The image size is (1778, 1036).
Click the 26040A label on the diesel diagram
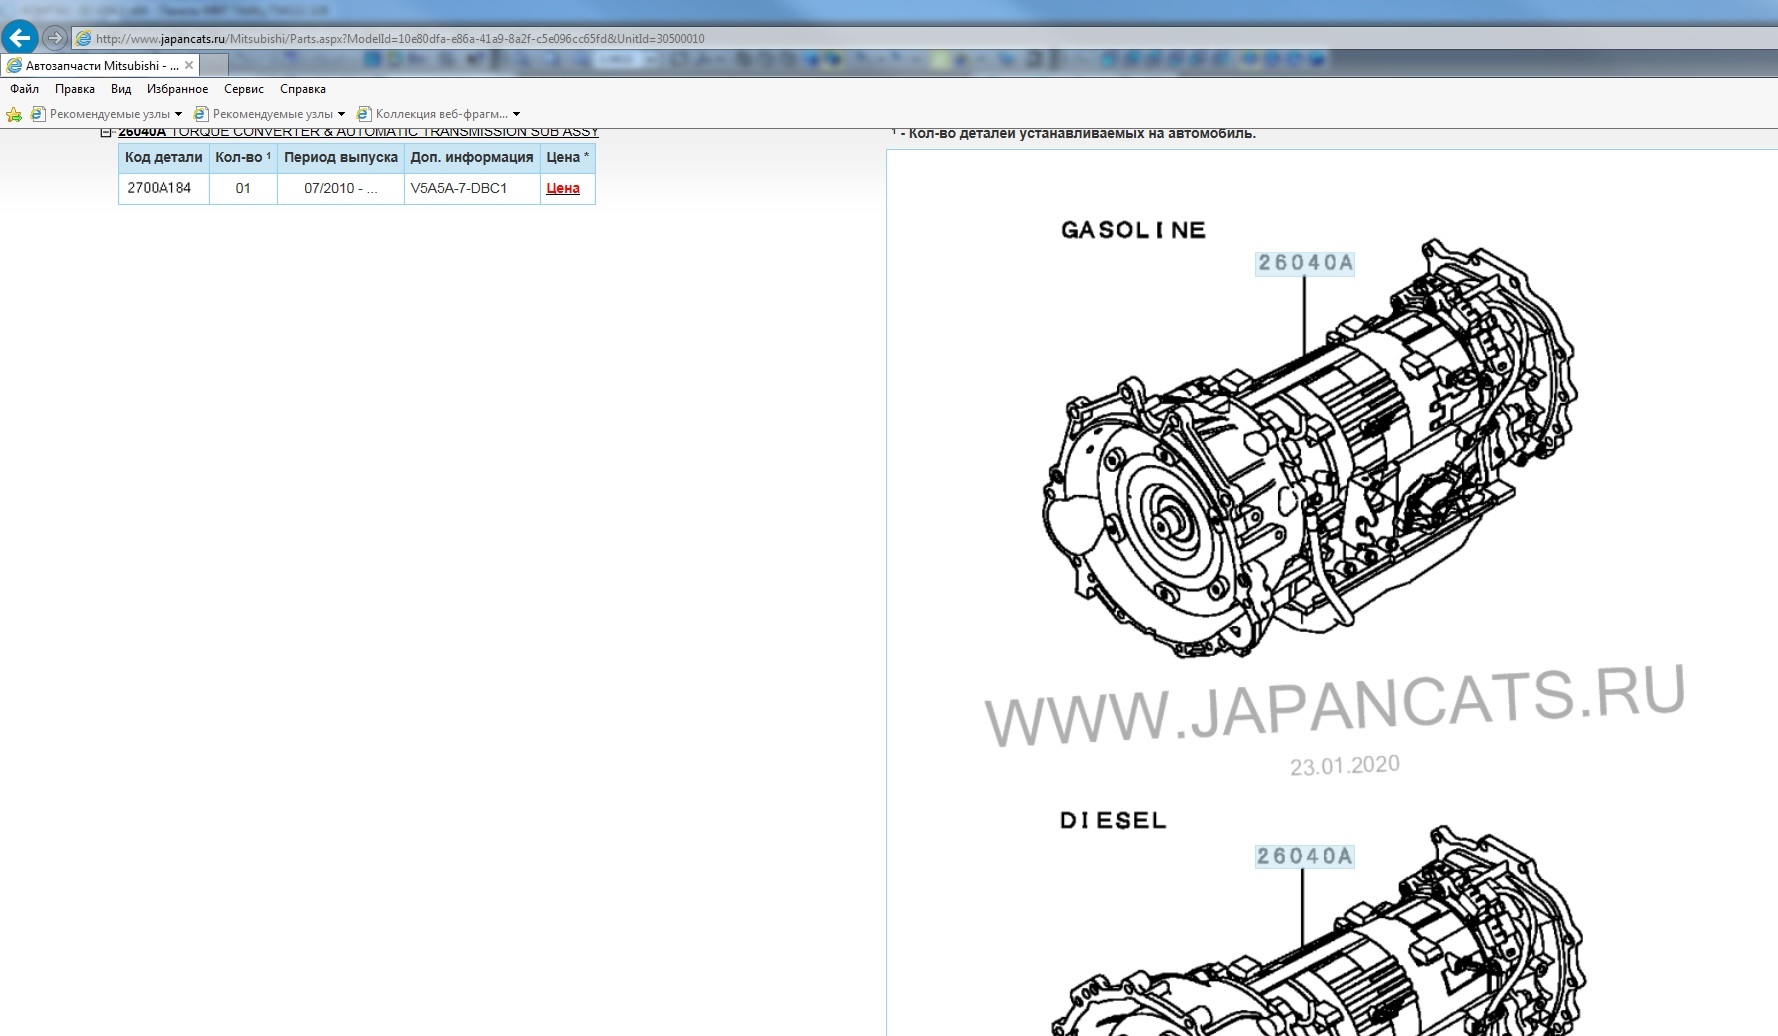[1305, 856]
